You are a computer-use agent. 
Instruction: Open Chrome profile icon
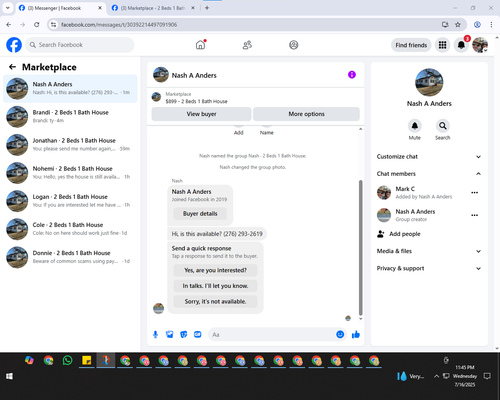pos(477,25)
